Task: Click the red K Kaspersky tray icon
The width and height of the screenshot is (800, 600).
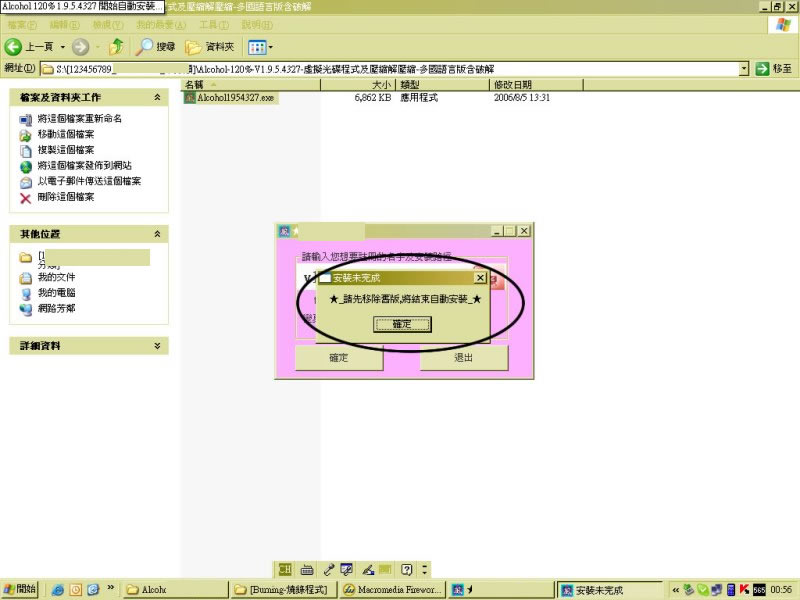Action: tap(744, 590)
